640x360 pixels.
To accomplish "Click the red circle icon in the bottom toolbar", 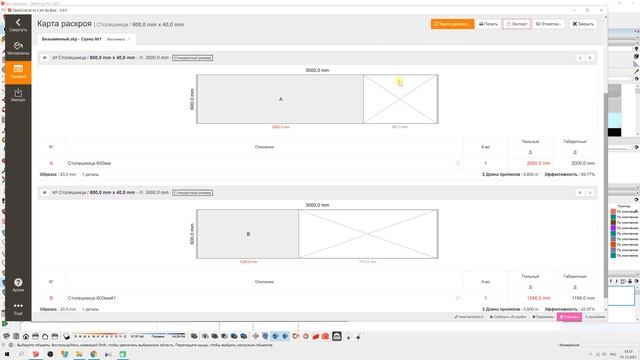I will (x=305, y=336).
